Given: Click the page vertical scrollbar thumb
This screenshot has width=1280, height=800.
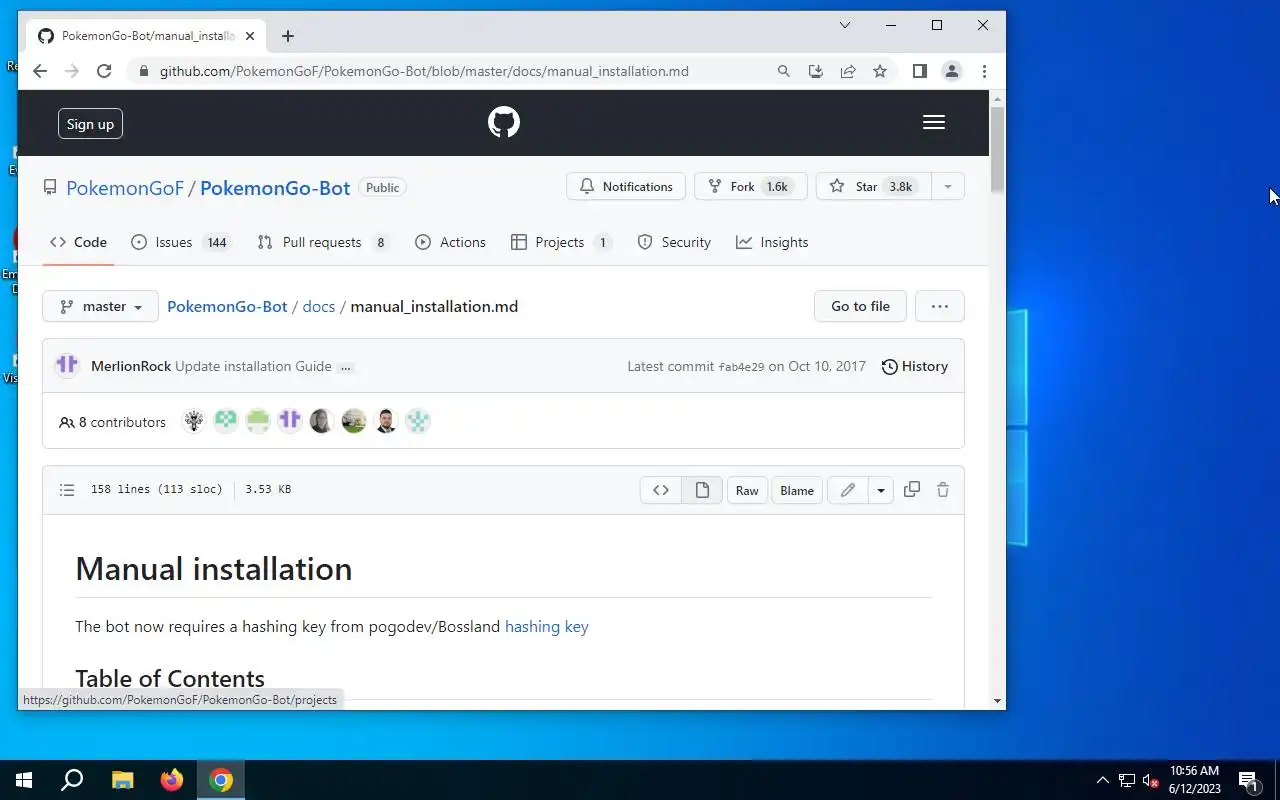Looking at the screenshot, I should 997,150.
